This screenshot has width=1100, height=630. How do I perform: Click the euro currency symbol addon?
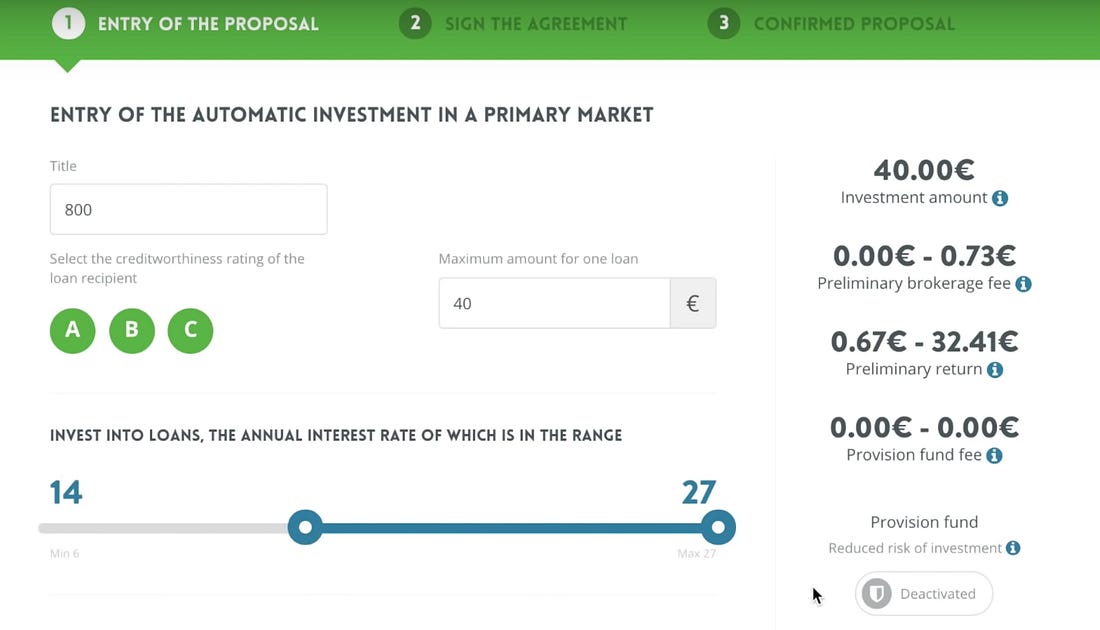(x=692, y=303)
